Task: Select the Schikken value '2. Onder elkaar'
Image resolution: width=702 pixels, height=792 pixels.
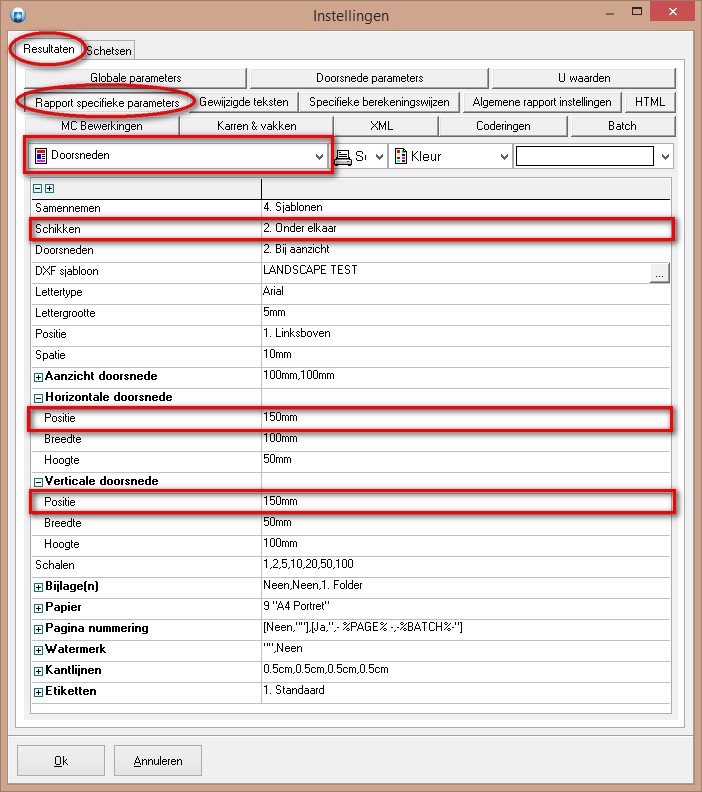Action: 299,228
